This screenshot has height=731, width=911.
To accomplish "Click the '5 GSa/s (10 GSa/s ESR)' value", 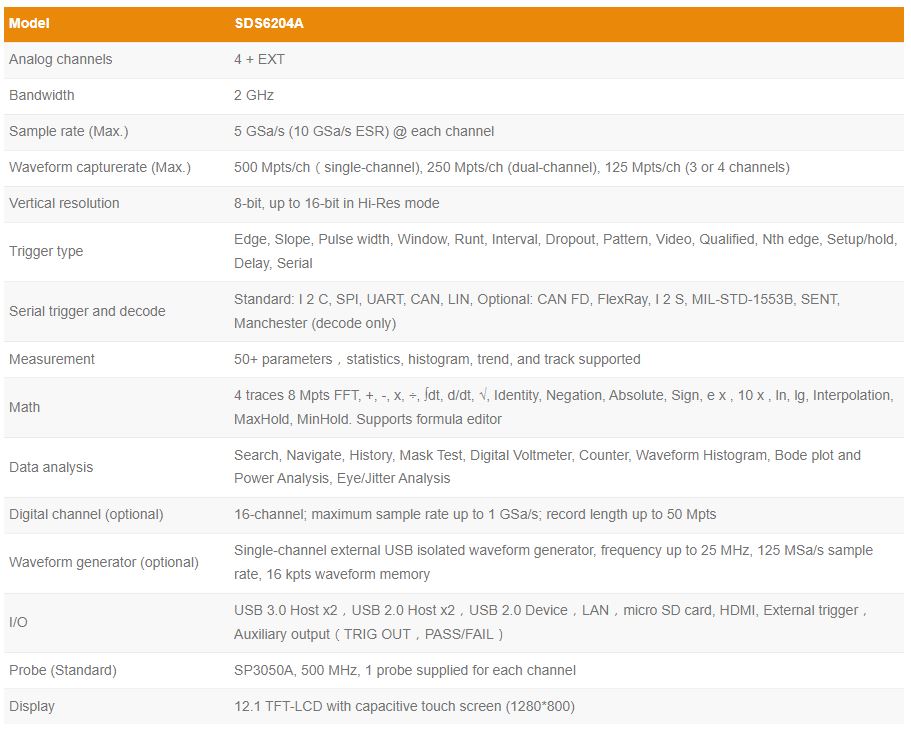I will pyautogui.click(x=364, y=131).
